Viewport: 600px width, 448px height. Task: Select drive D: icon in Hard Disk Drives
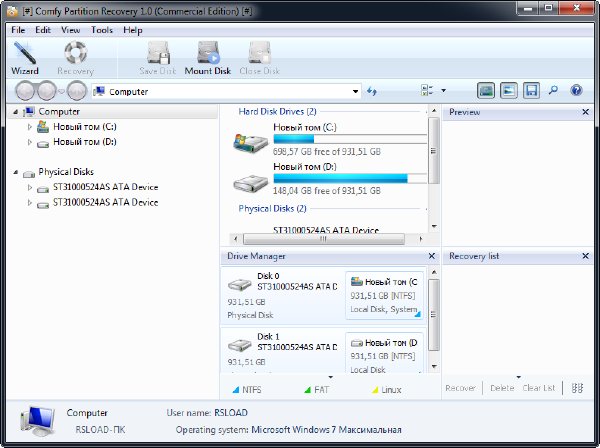point(251,184)
